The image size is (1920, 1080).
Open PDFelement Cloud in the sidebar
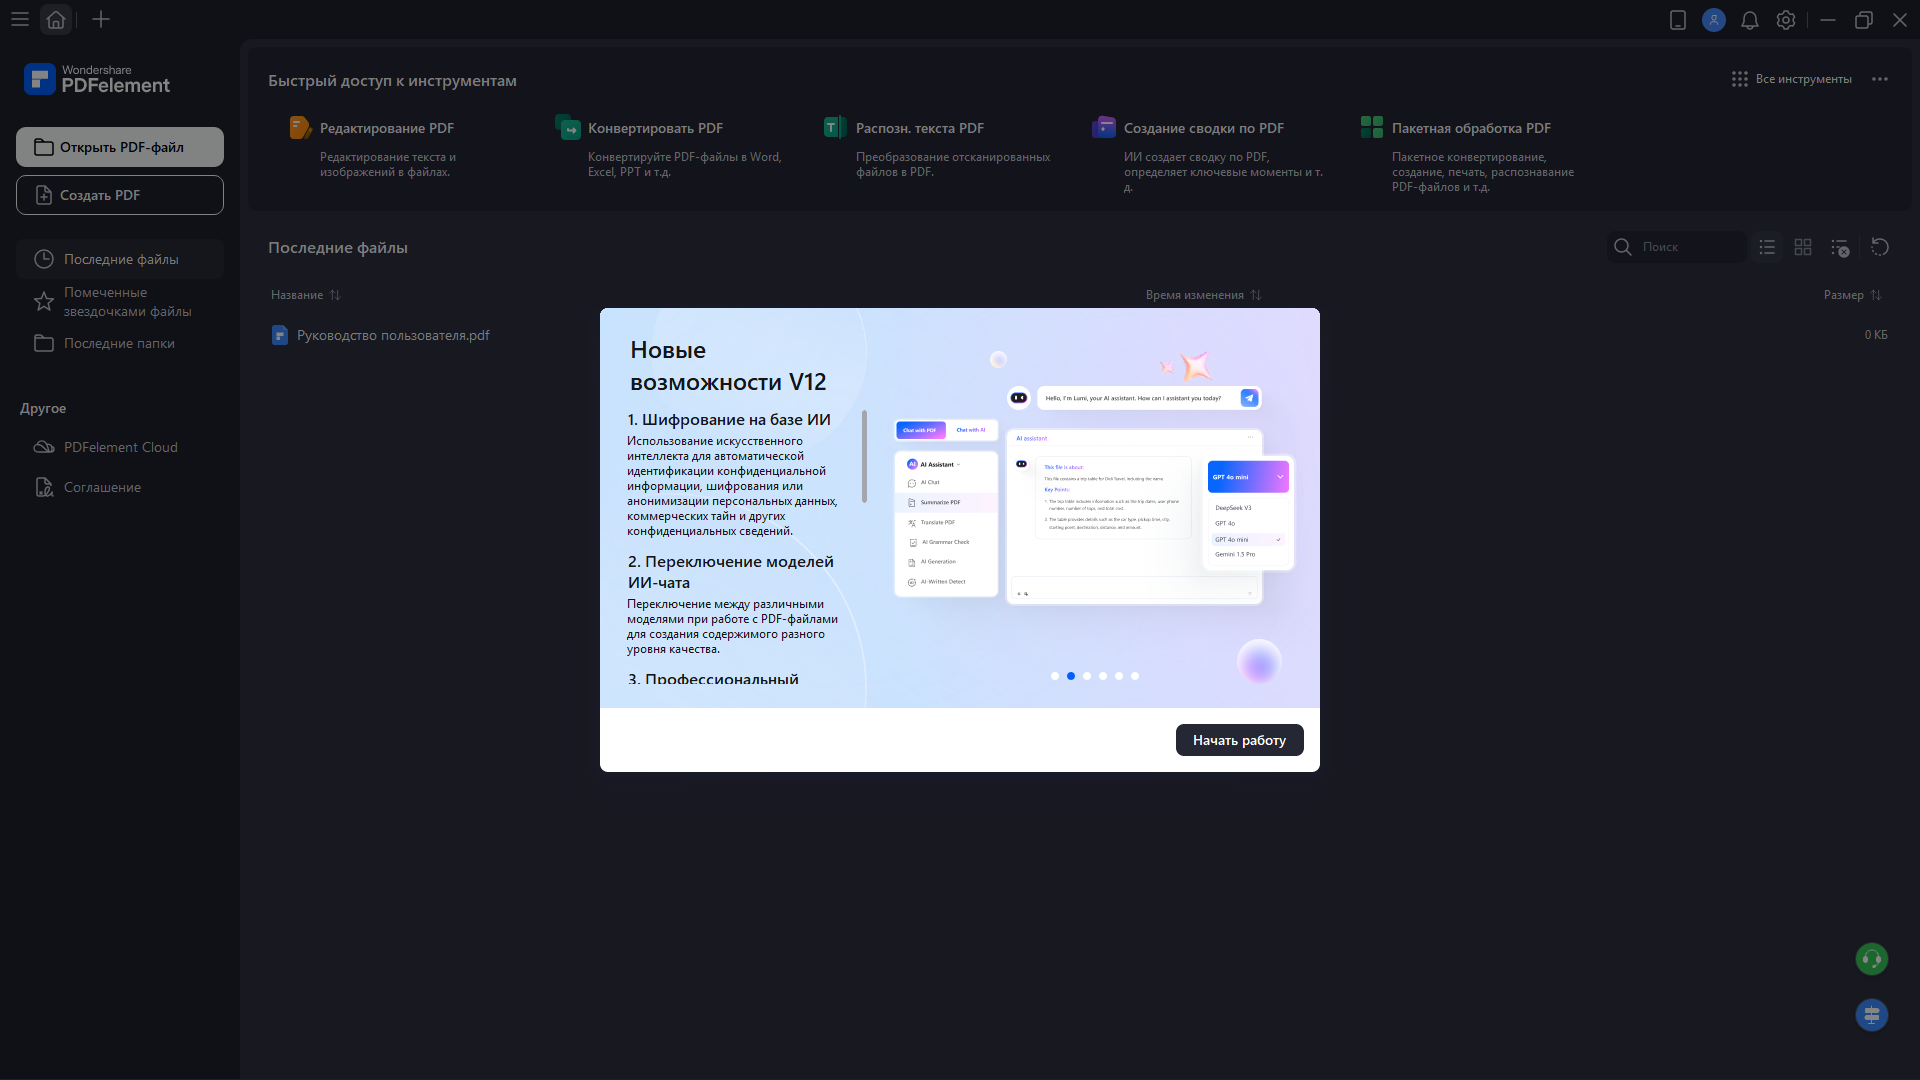tap(120, 447)
